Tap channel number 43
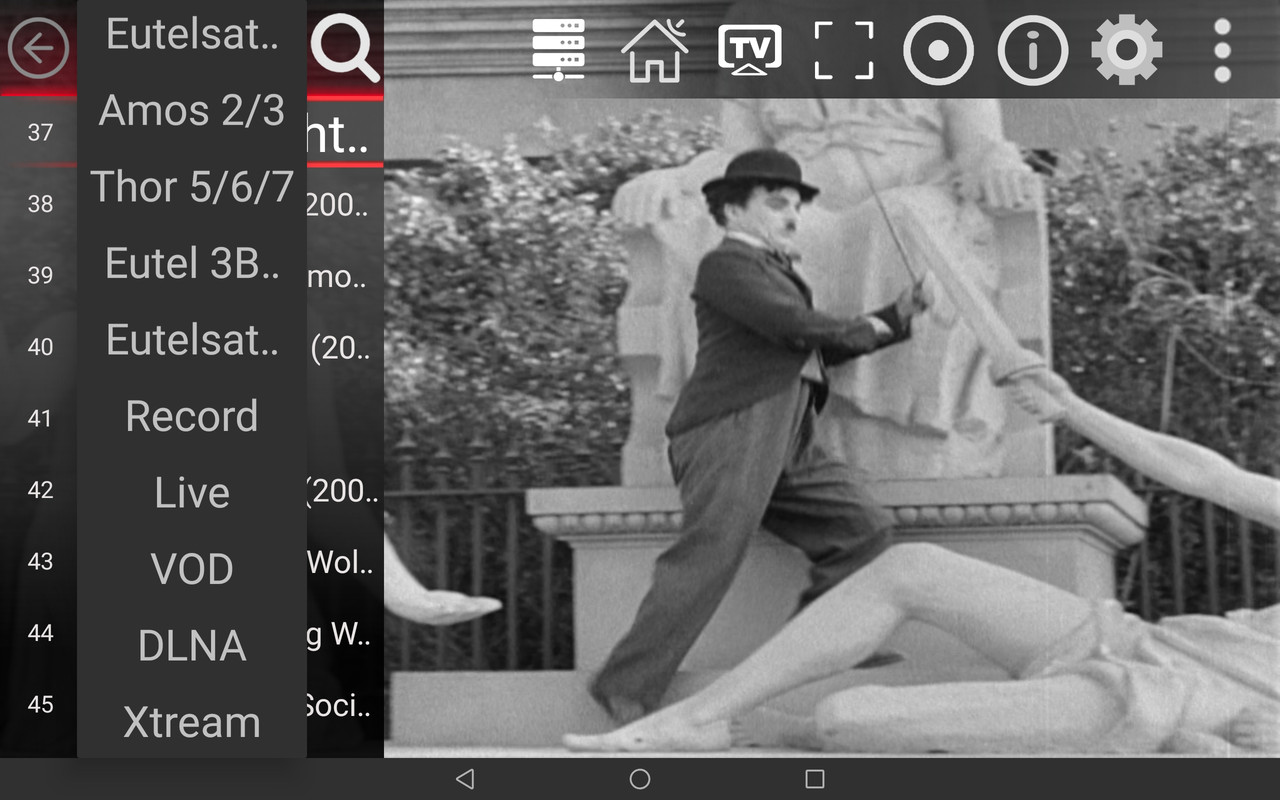1280x800 pixels. [x=40, y=562]
